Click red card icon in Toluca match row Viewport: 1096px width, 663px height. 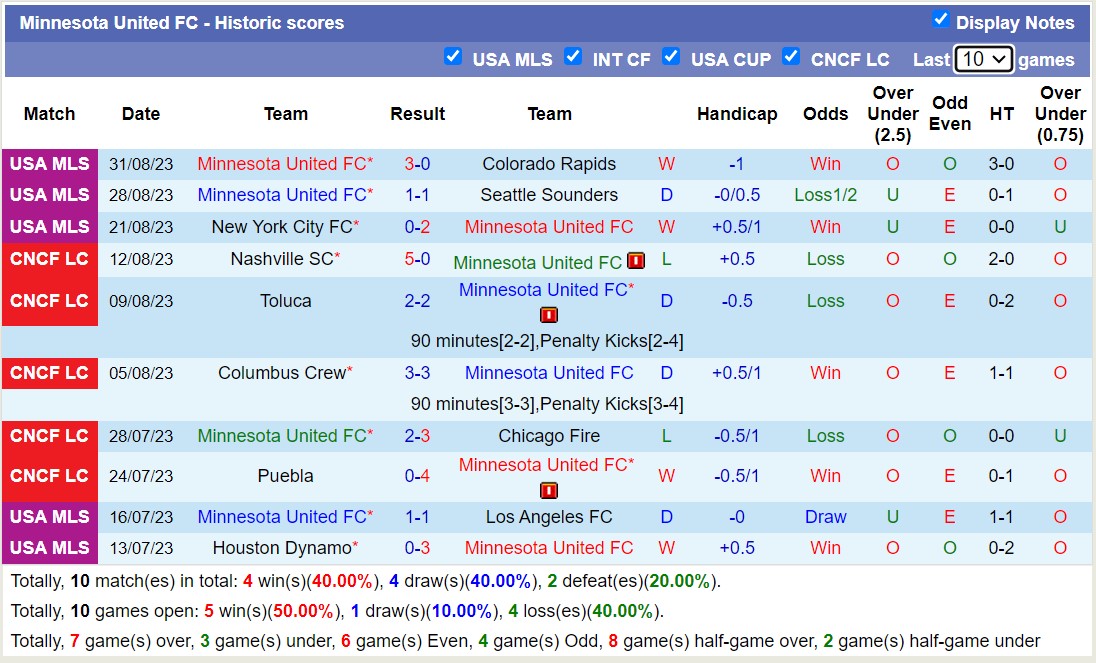[549, 315]
